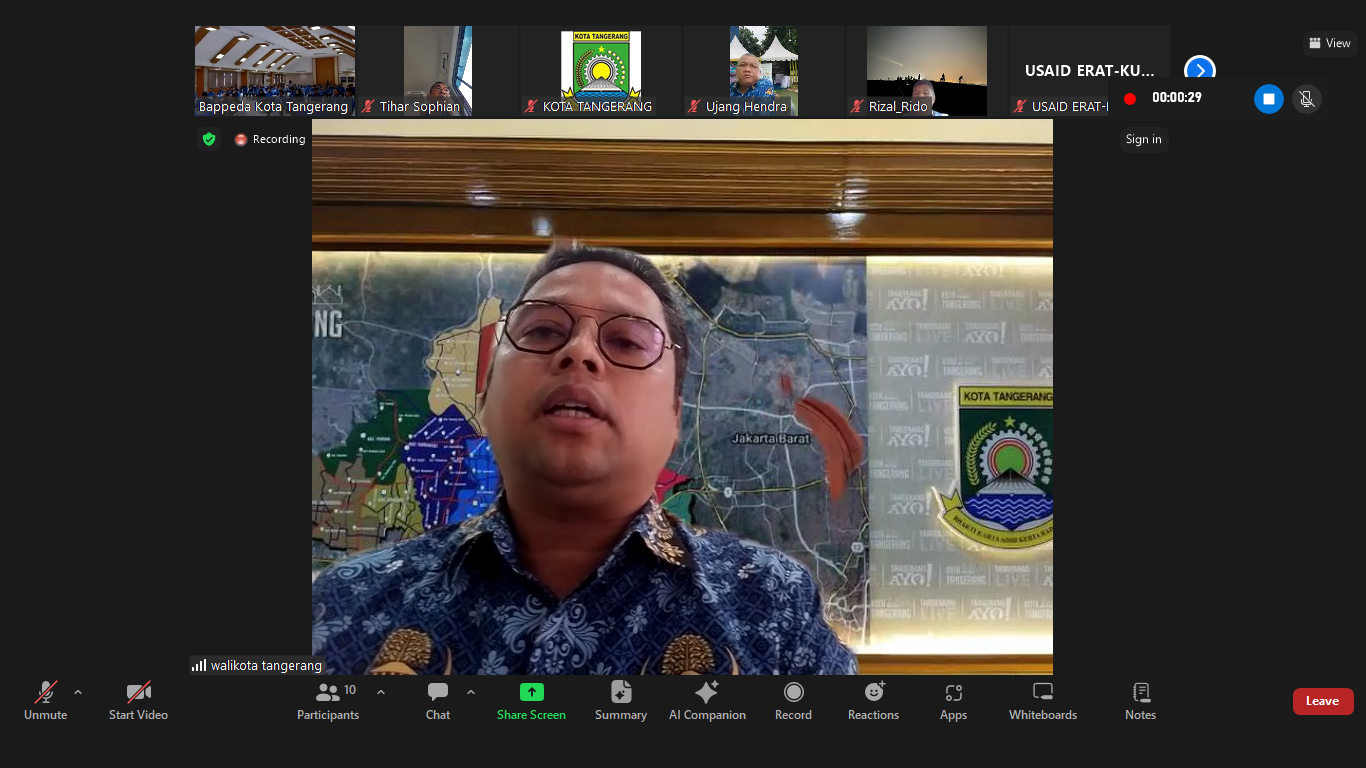Expand Chat options arrow
This screenshot has width=1366, height=768.
click(471, 692)
